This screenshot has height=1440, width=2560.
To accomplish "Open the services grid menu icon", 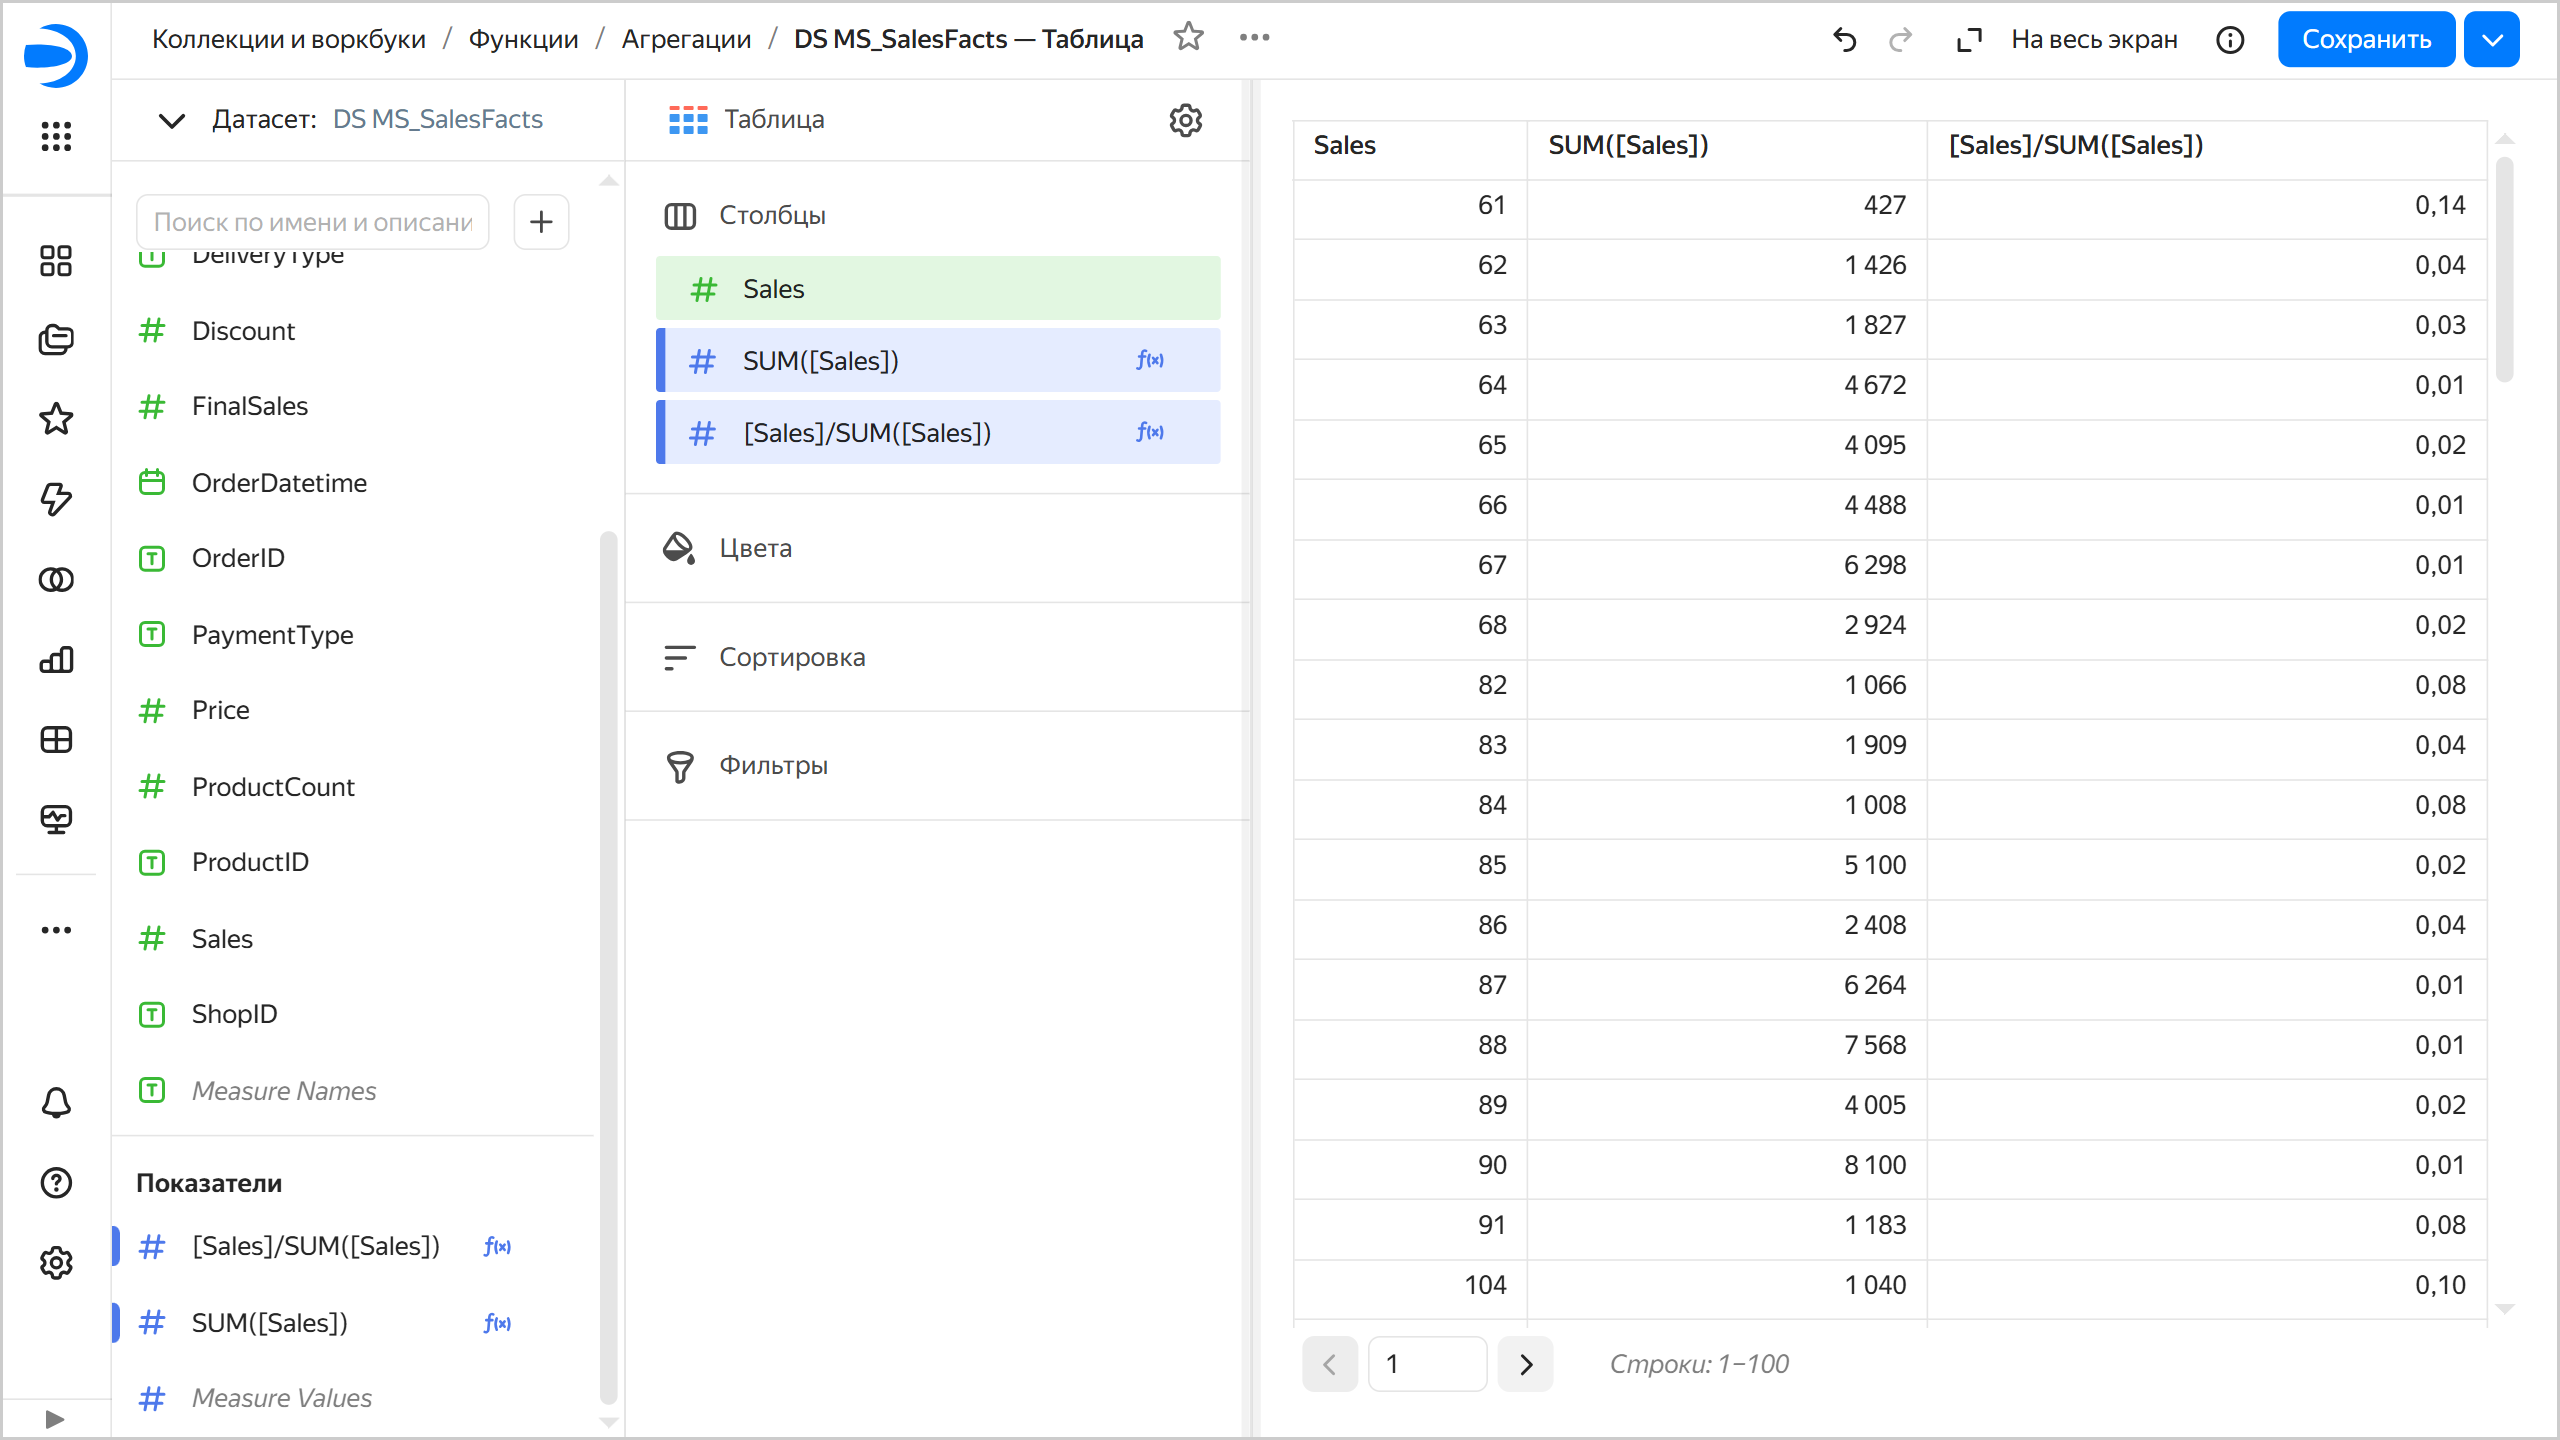I will pos(56,136).
